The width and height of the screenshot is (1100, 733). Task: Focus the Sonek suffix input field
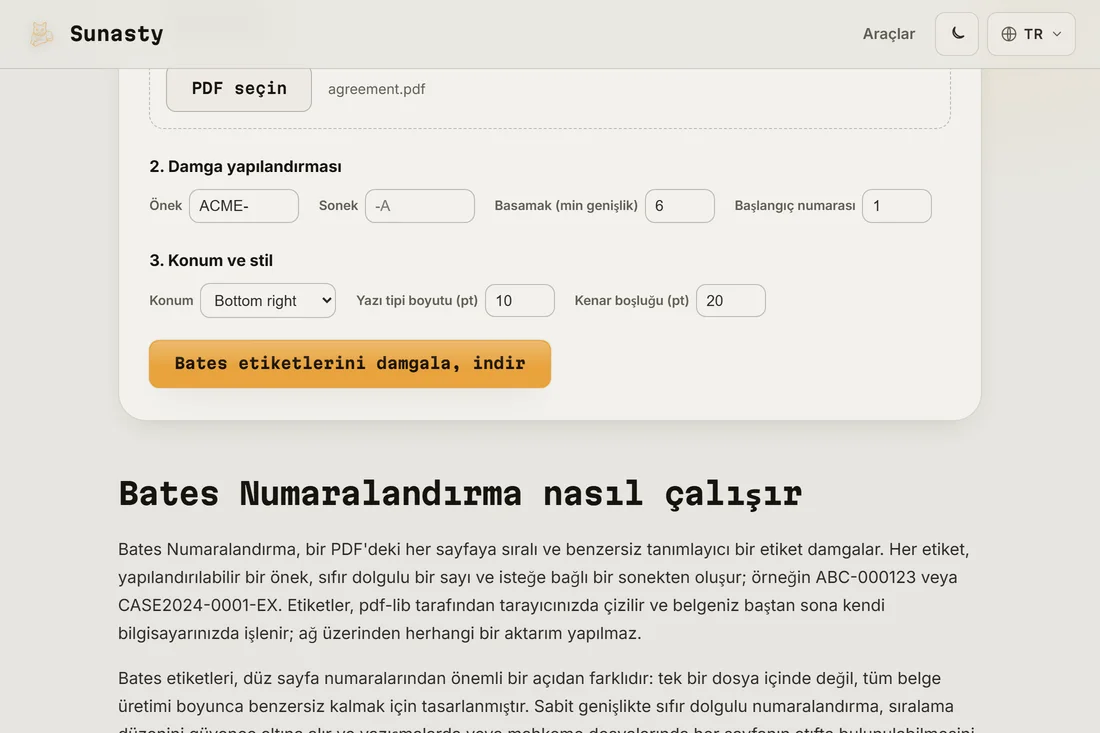pos(420,206)
